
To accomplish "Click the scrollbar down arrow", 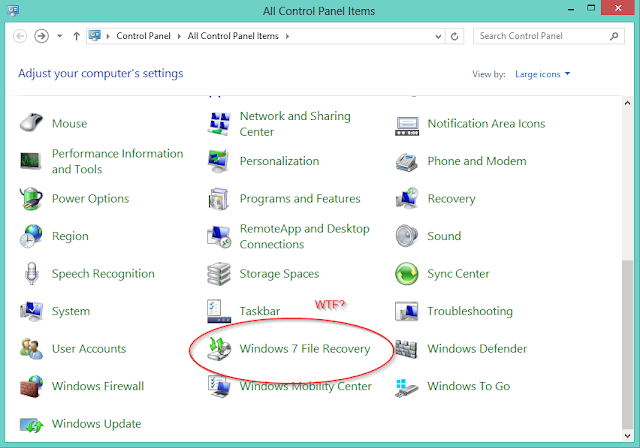I will 627,436.
